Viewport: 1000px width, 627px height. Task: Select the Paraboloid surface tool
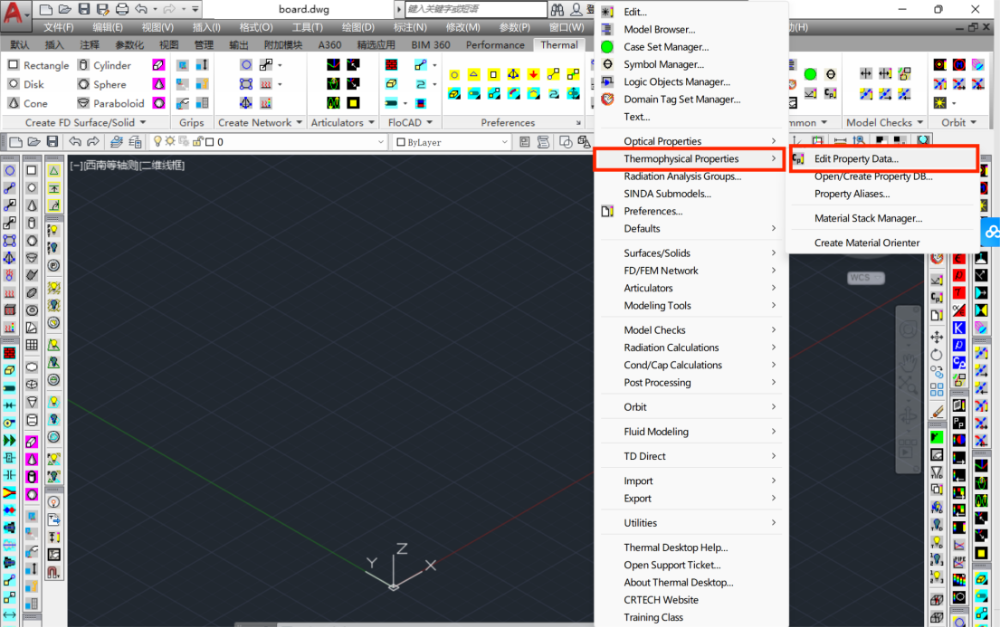pos(111,103)
